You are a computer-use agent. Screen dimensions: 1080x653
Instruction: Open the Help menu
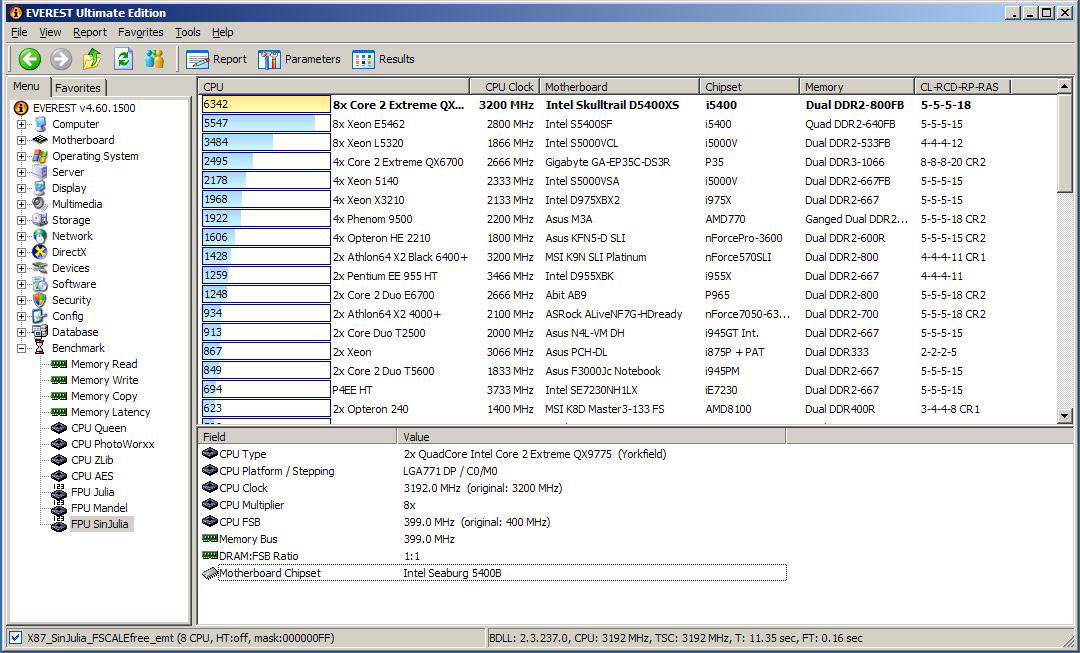point(222,32)
